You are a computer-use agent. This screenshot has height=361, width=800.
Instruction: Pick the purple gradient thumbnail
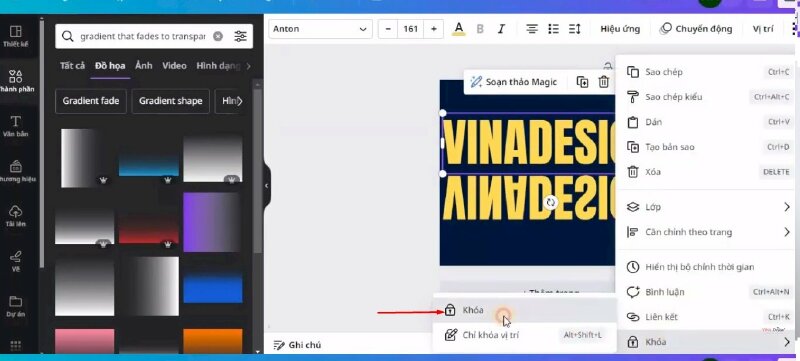(x=213, y=222)
